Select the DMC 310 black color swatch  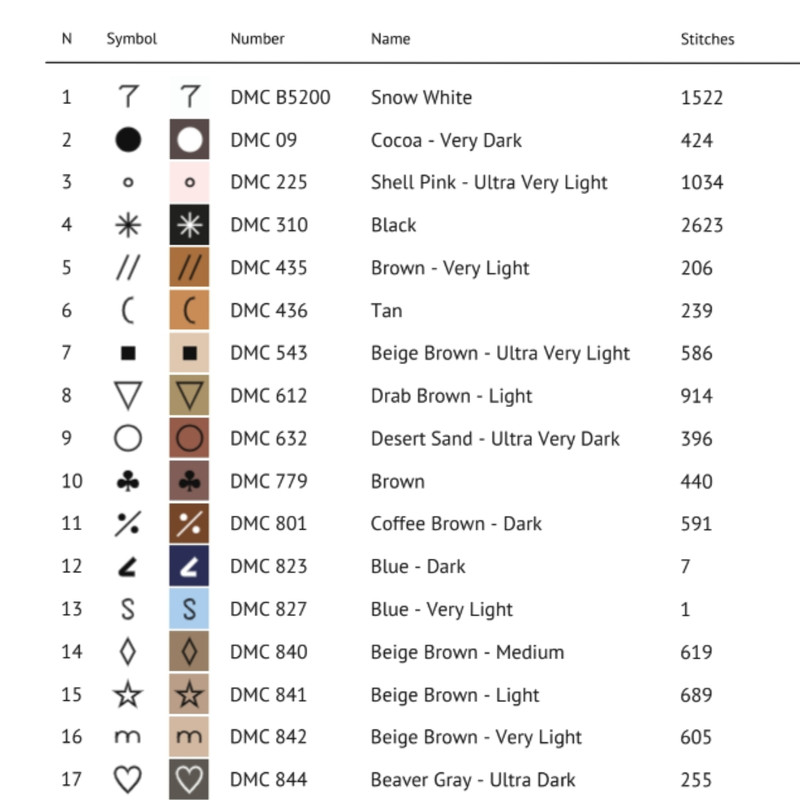coord(189,225)
